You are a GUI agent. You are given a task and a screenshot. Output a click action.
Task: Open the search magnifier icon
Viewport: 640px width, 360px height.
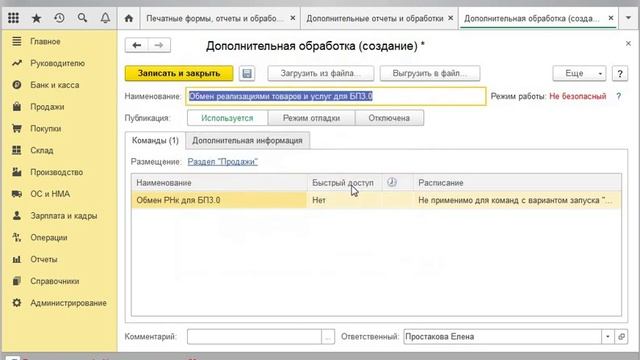pyautogui.click(x=82, y=18)
